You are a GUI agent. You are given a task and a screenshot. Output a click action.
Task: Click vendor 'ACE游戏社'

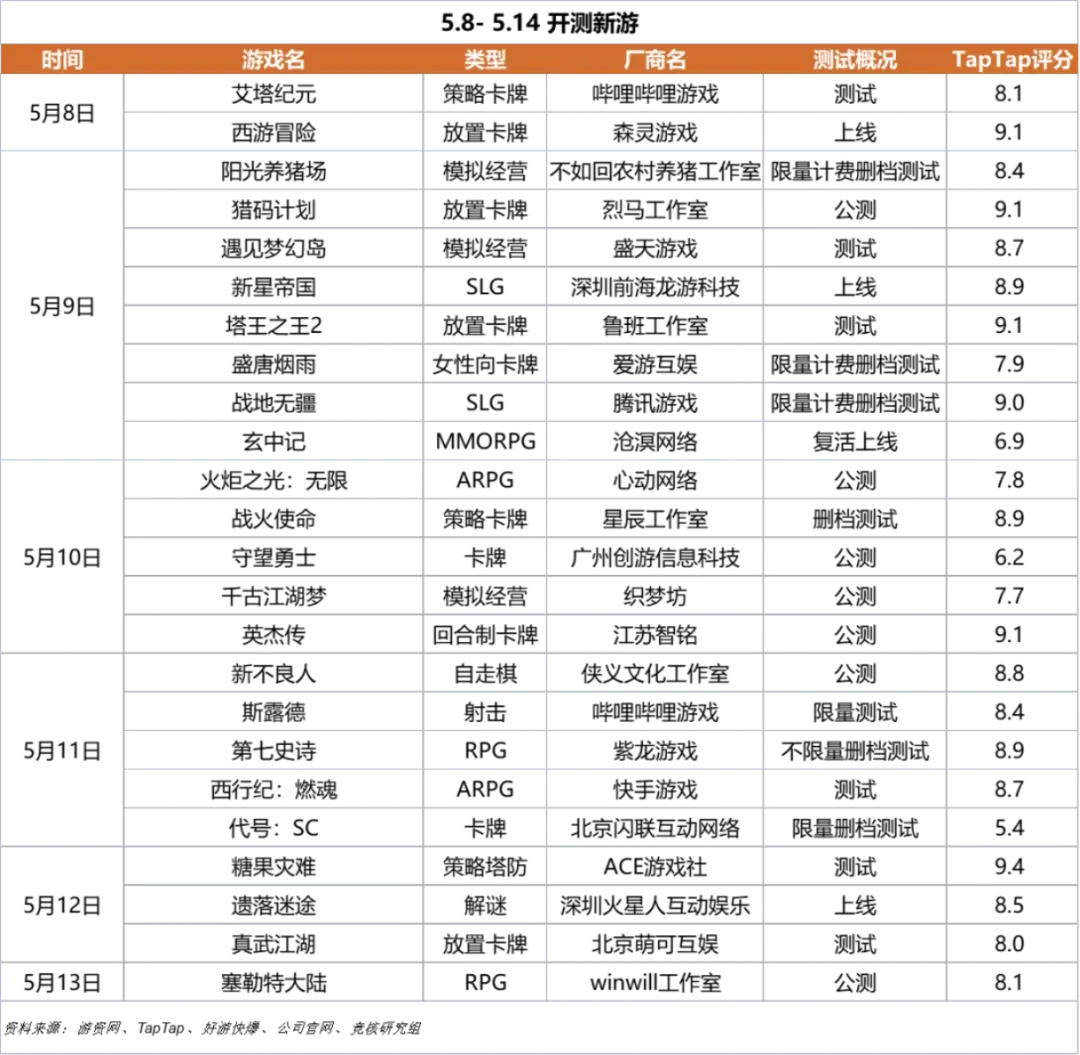(655, 866)
